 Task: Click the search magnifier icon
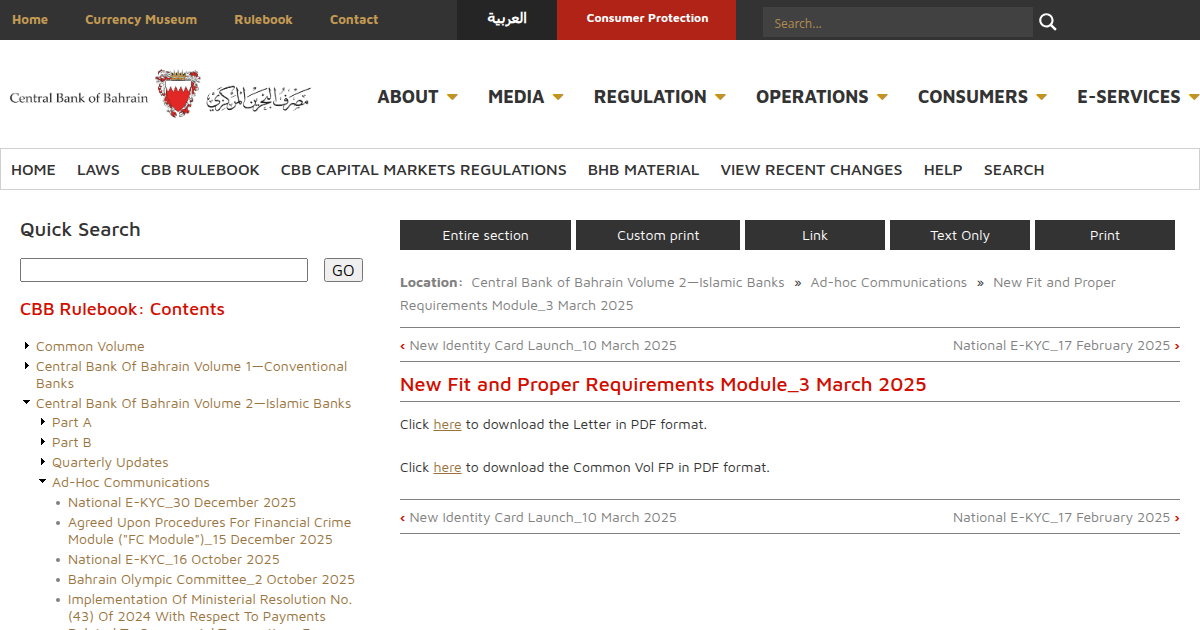tap(1046, 20)
